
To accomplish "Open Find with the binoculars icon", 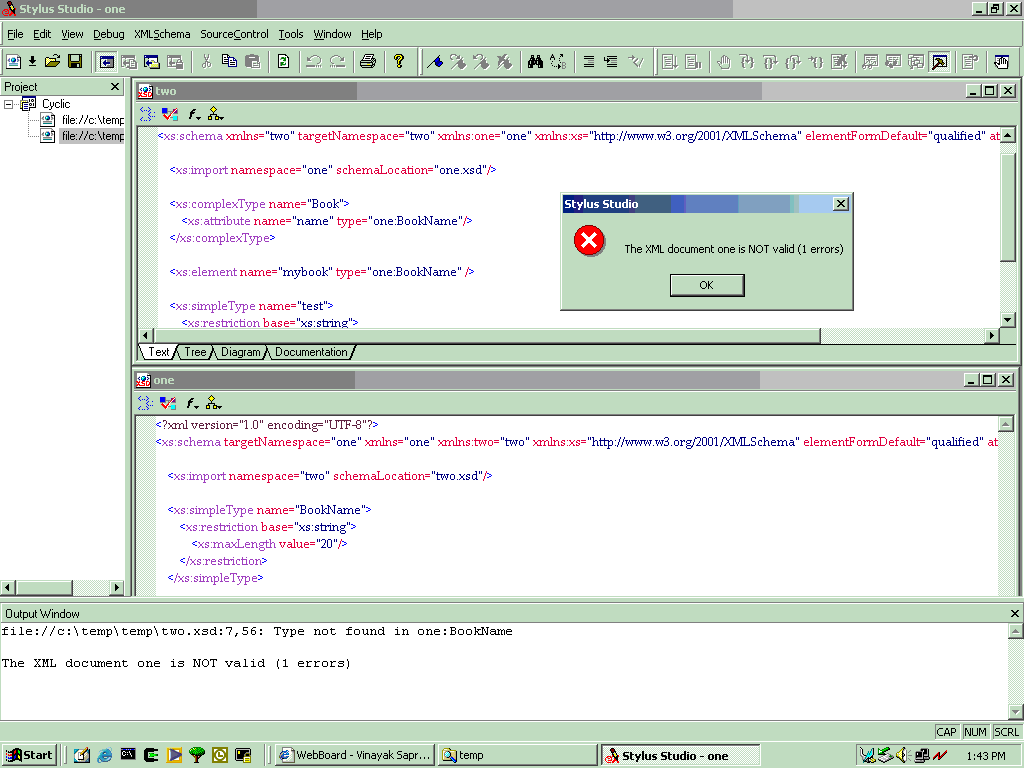I will pyautogui.click(x=536, y=61).
